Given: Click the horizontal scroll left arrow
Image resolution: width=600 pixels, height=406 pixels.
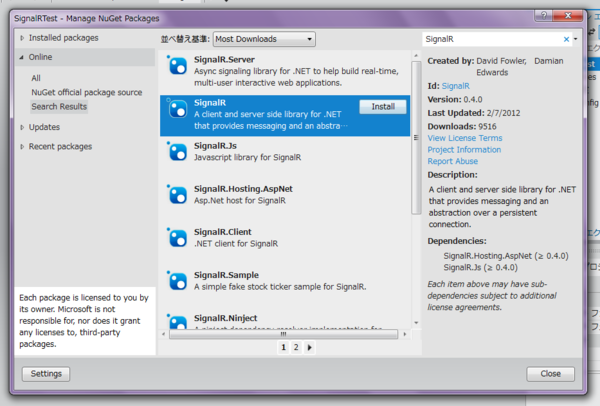Looking at the screenshot, I should [x=163, y=334].
